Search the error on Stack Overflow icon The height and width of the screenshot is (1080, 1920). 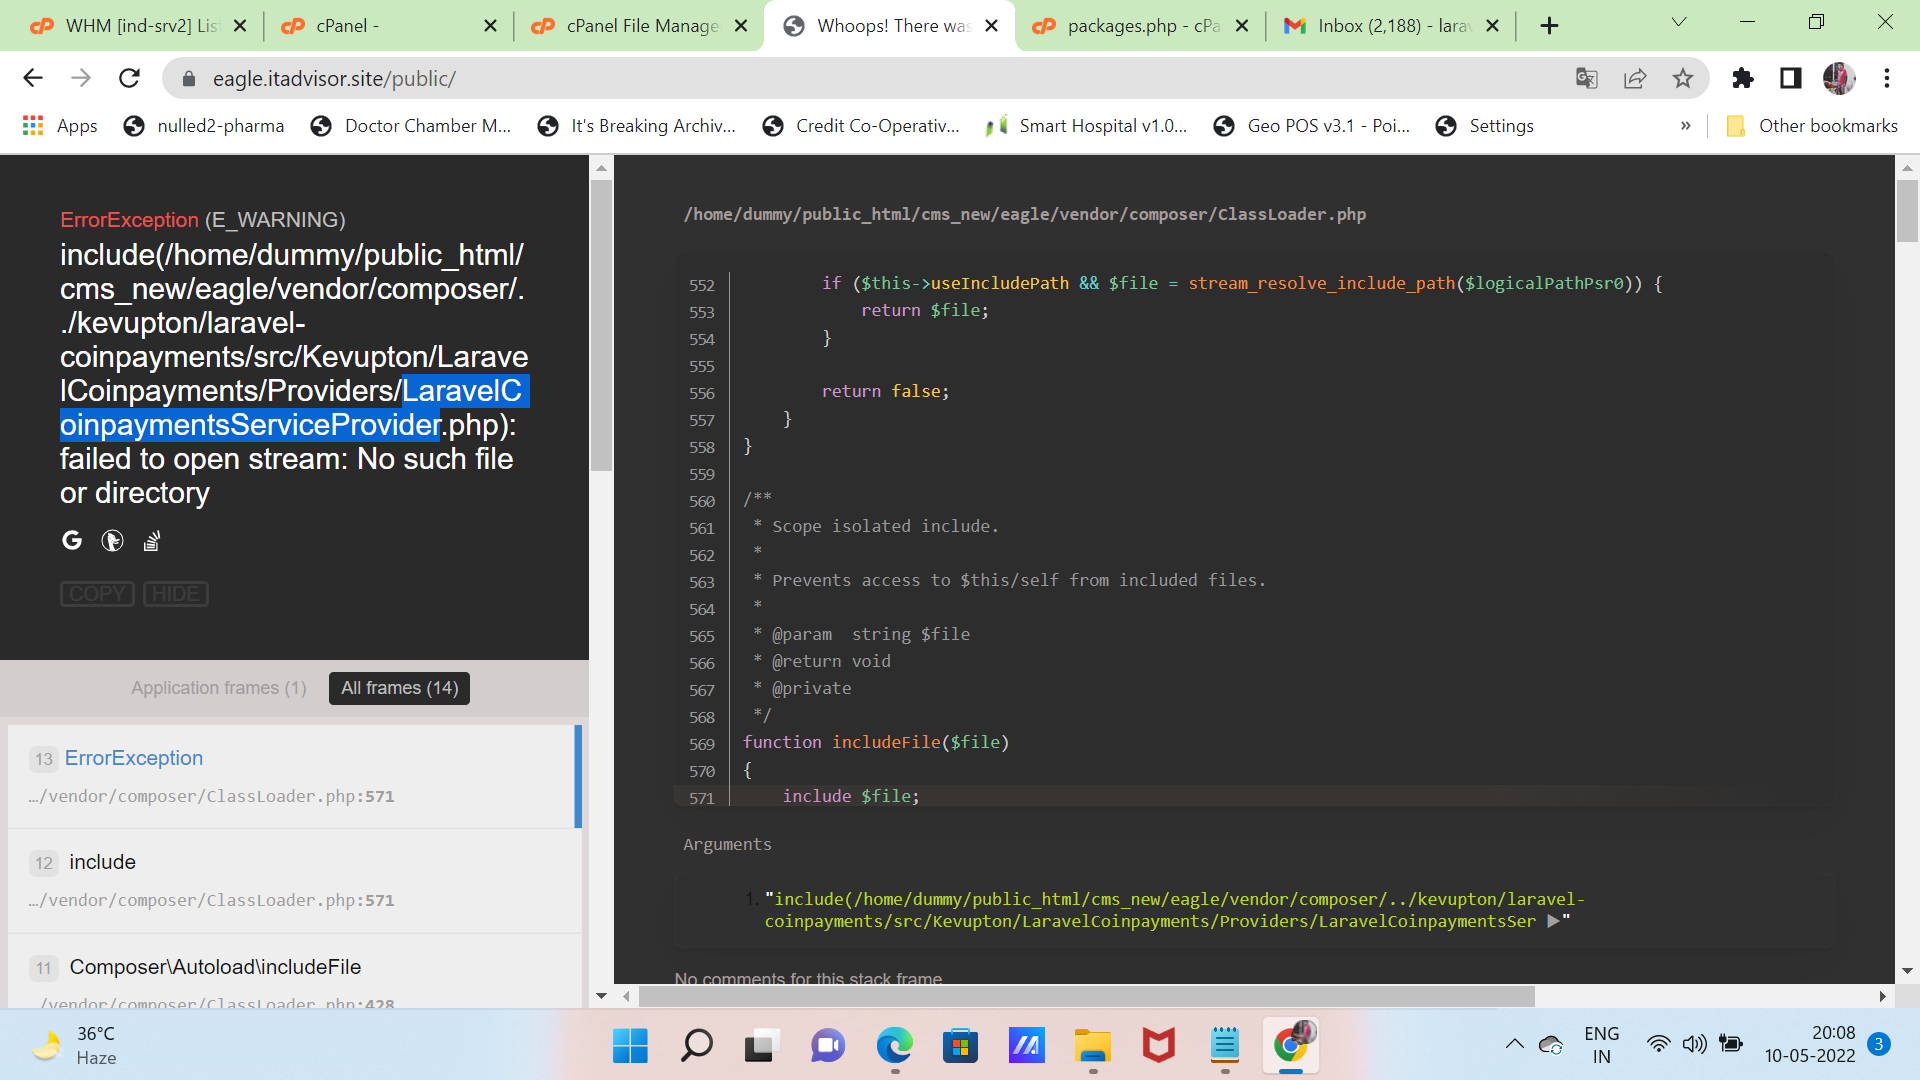coord(151,541)
